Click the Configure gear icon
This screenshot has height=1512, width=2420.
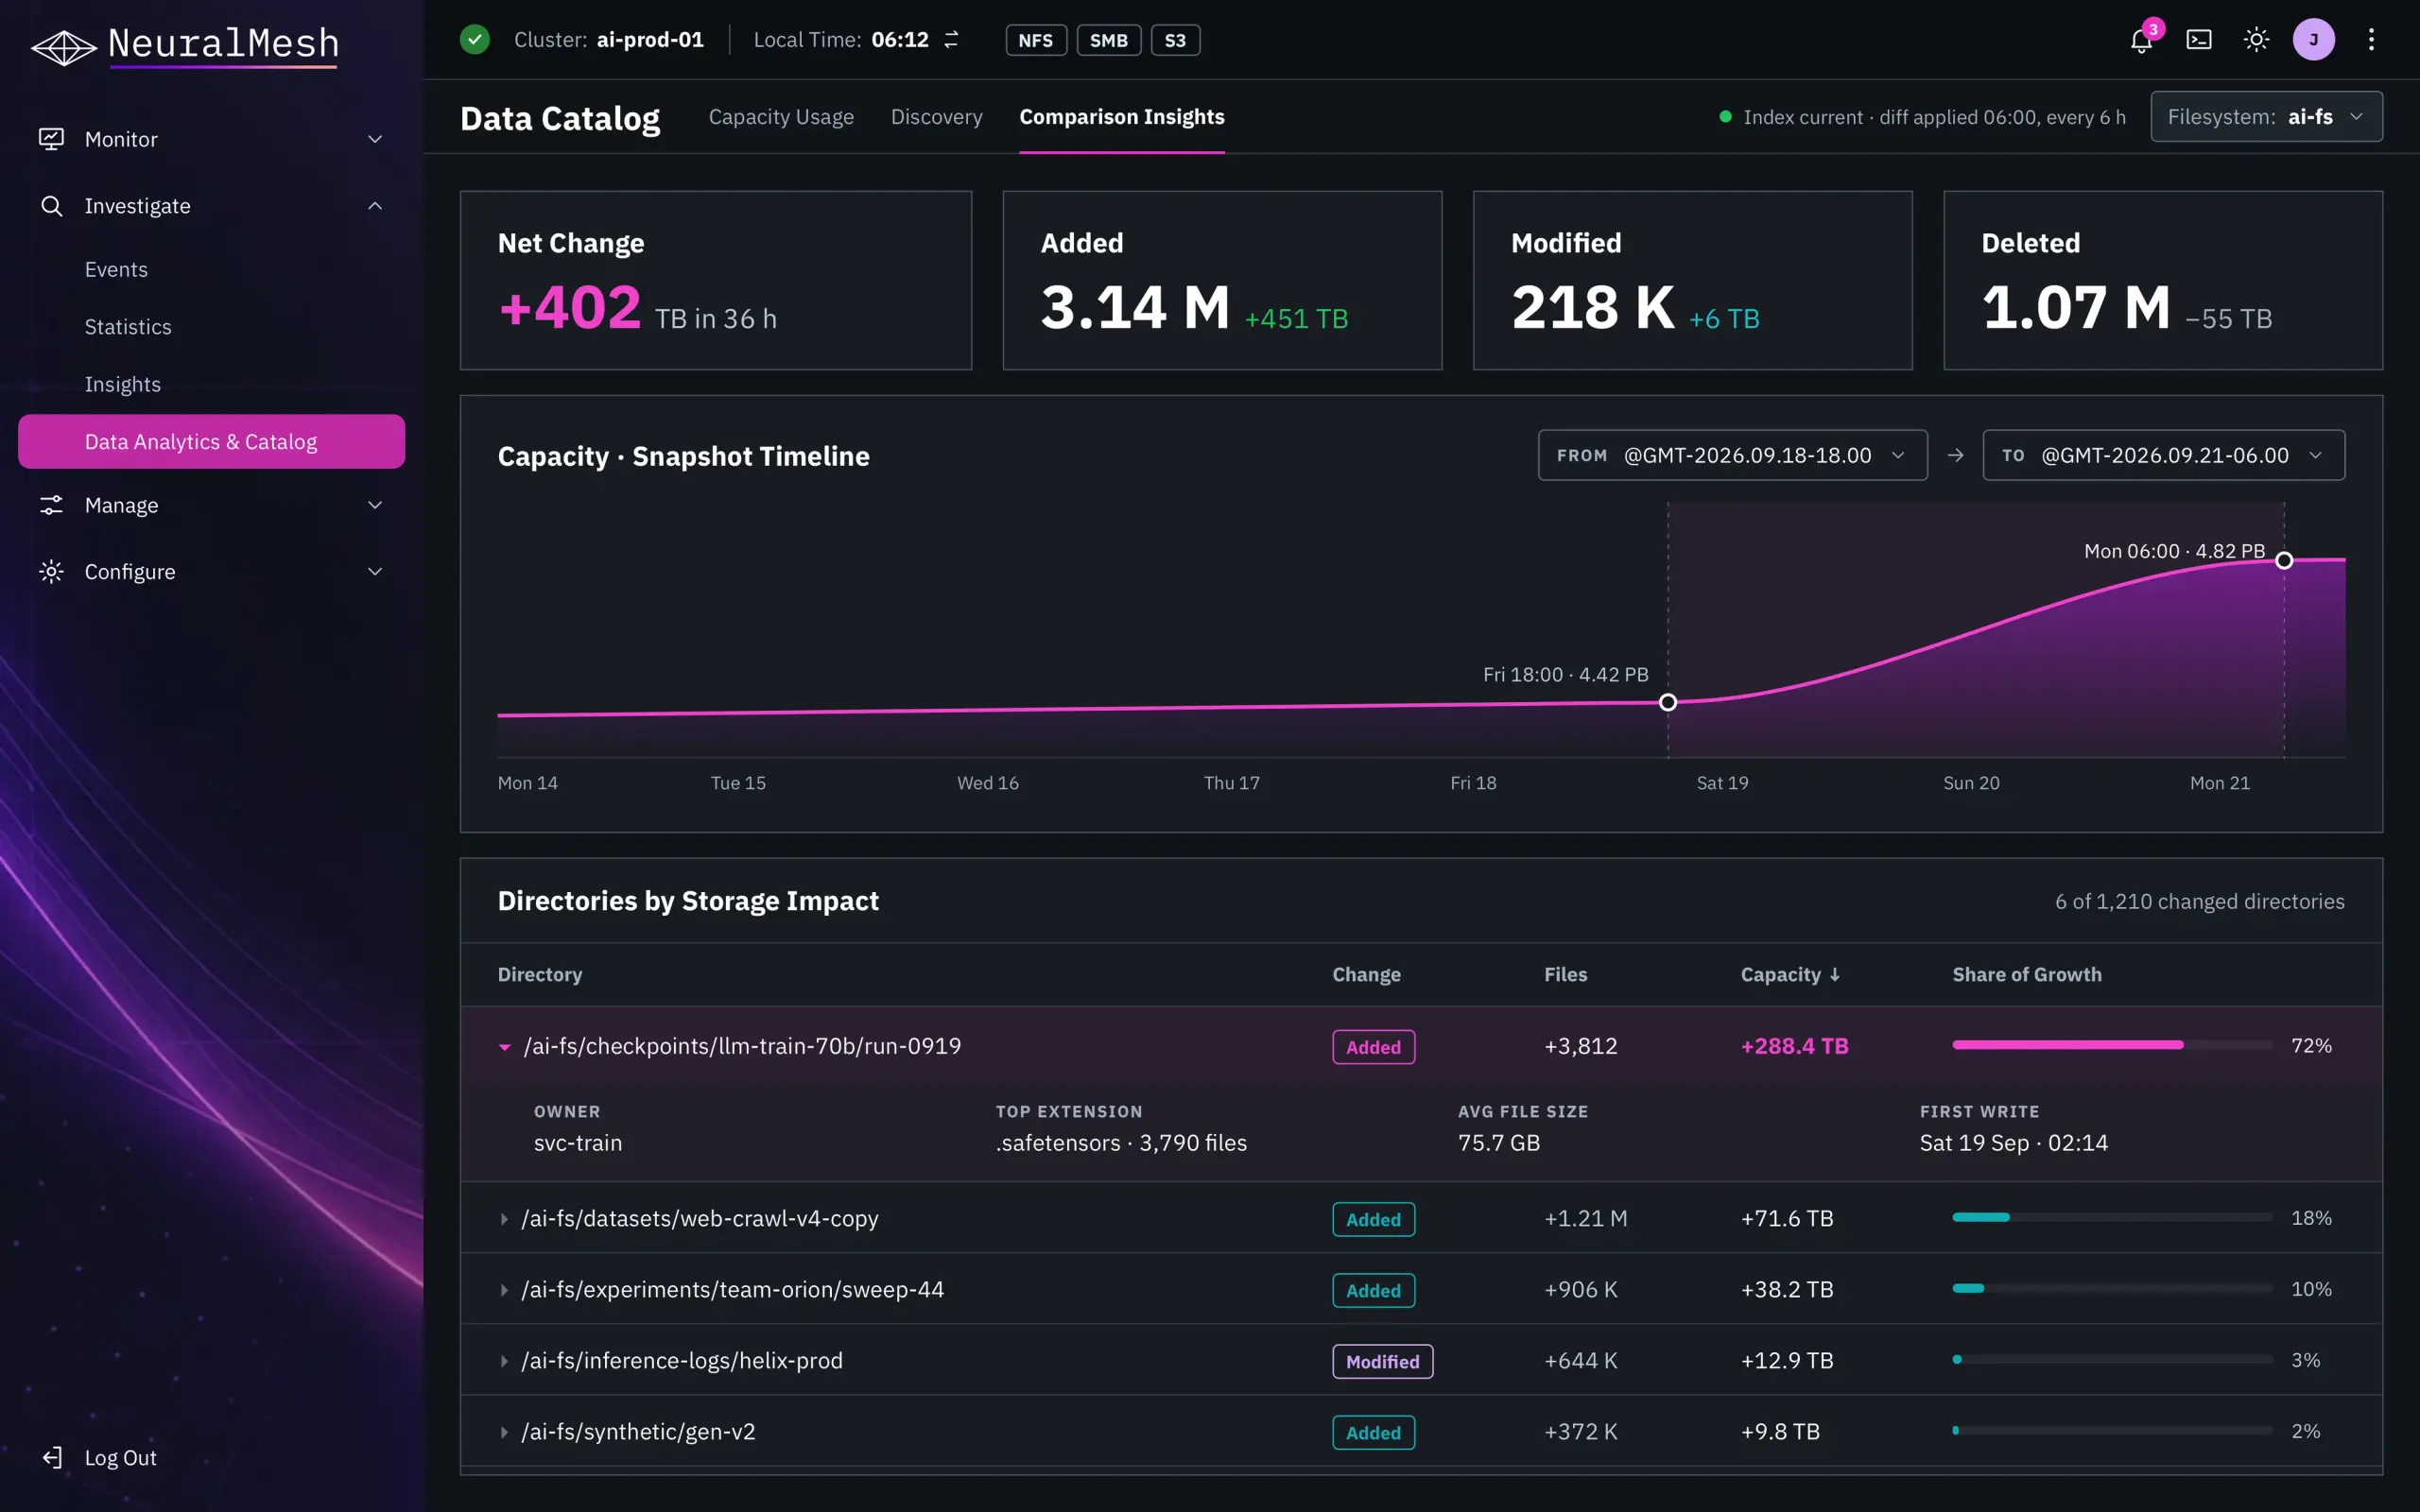click(51, 571)
